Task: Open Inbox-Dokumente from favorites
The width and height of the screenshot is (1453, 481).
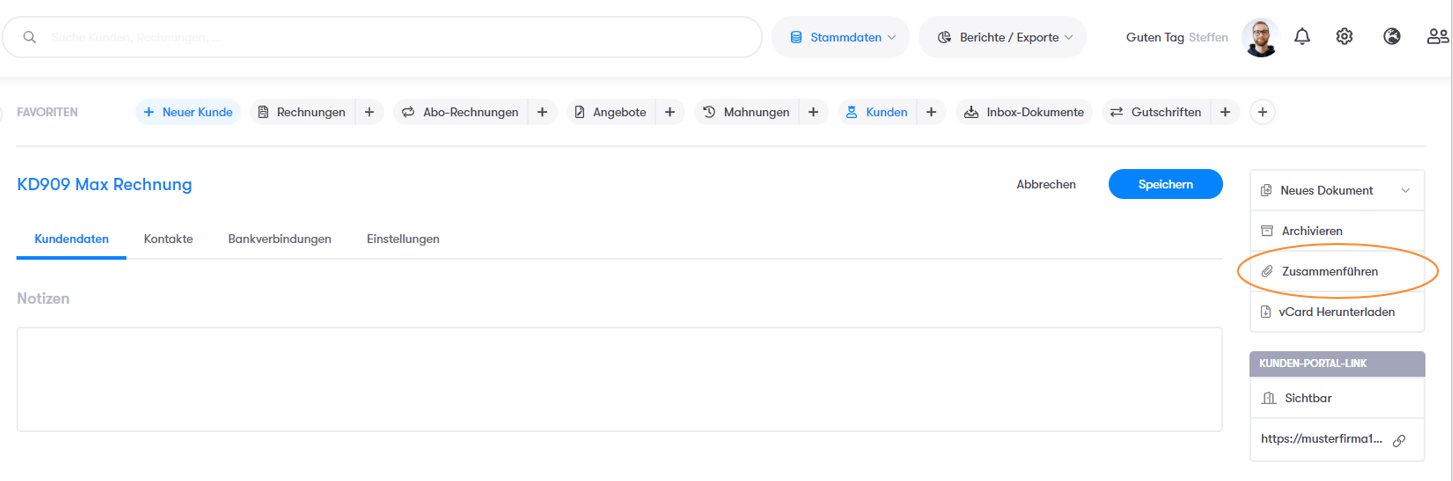Action: click(1024, 112)
